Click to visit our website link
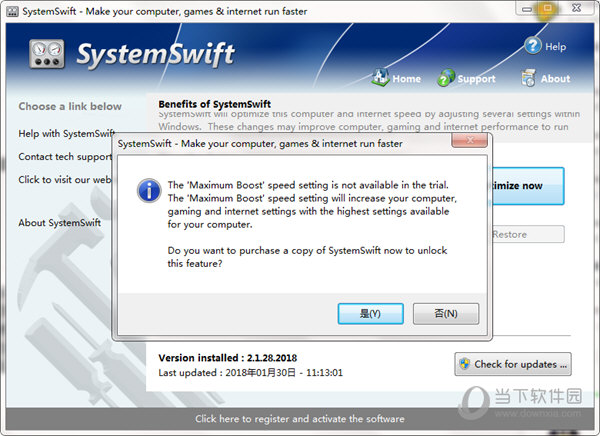 pyautogui.click(x=65, y=180)
